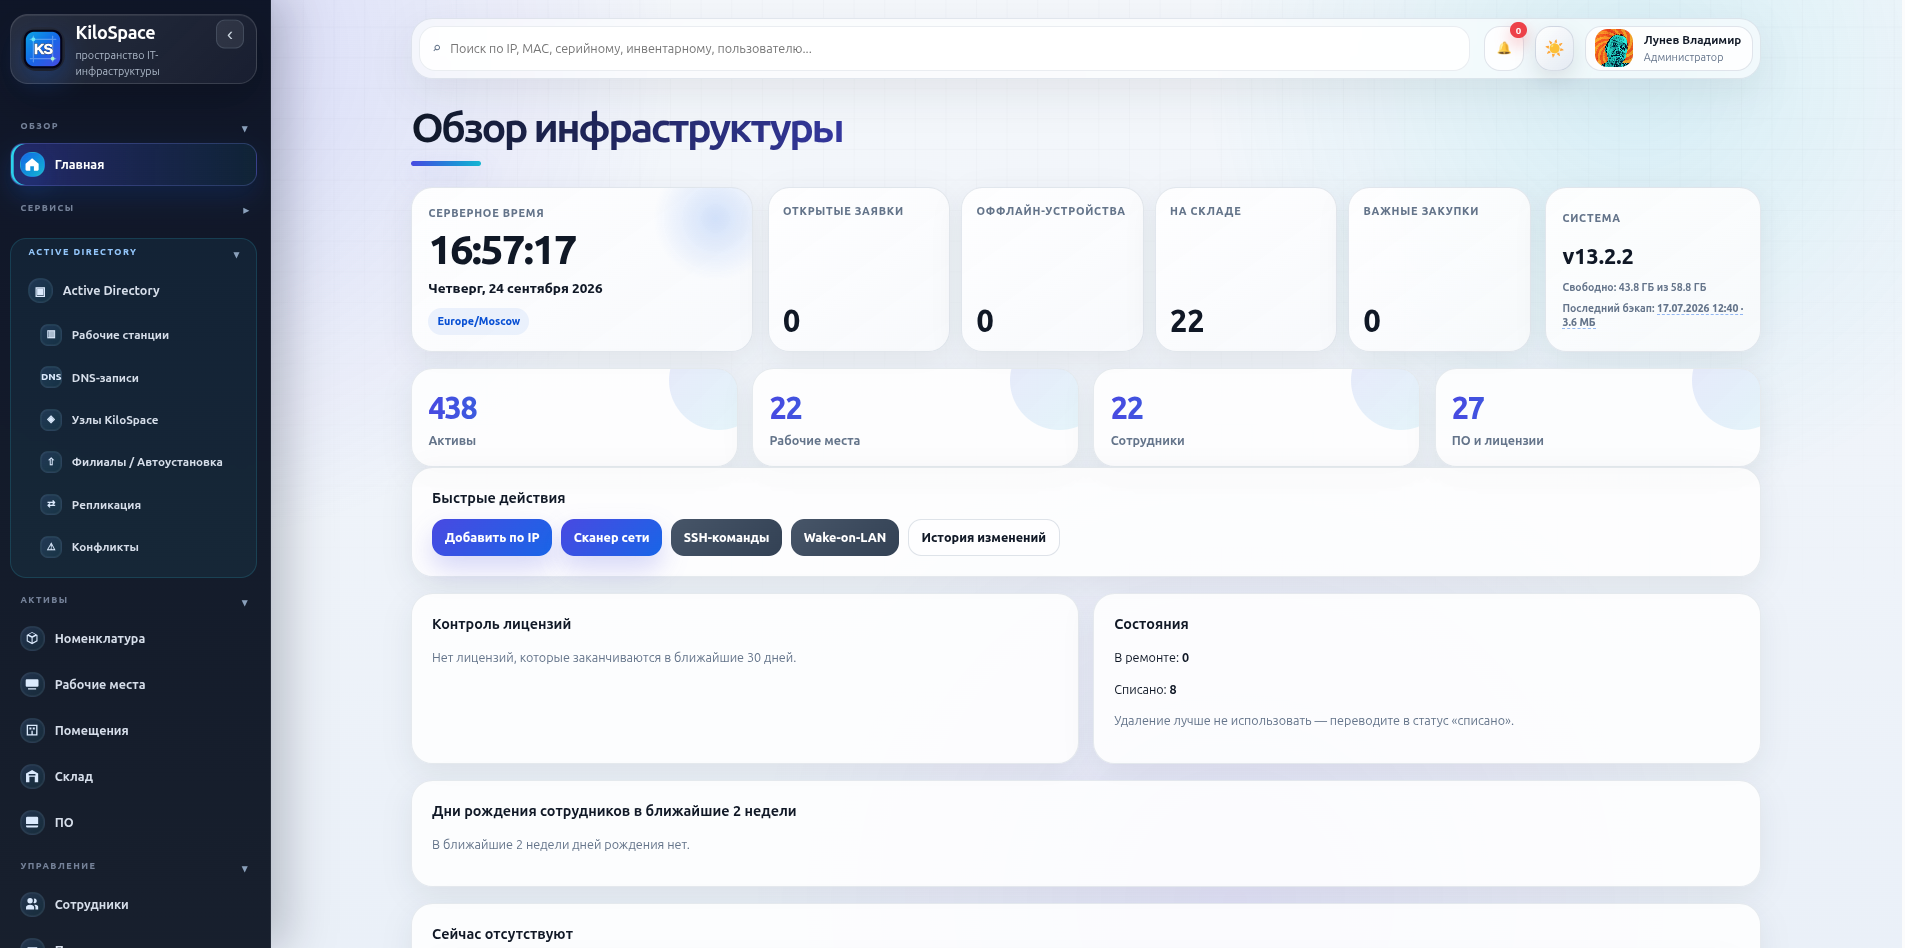Collapse the АКТИВЫ section arrow
The width and height of the screenshot is (1905, 948).
245,603
